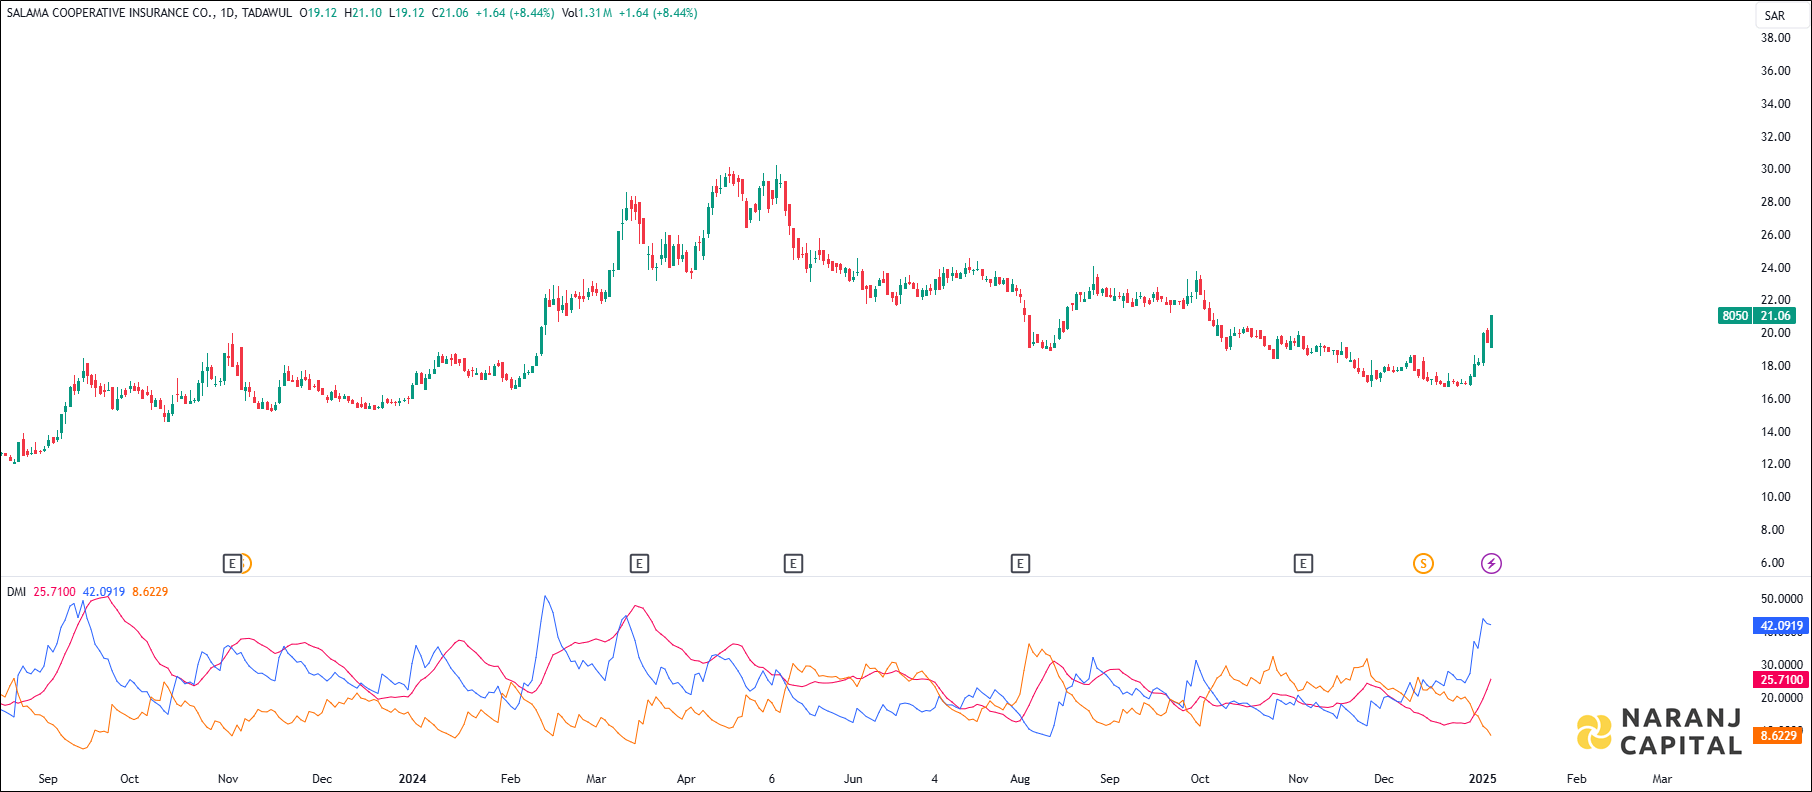Click the SAR currency label
Screen dimensions: 1812x792
(x=1774, y=15)
